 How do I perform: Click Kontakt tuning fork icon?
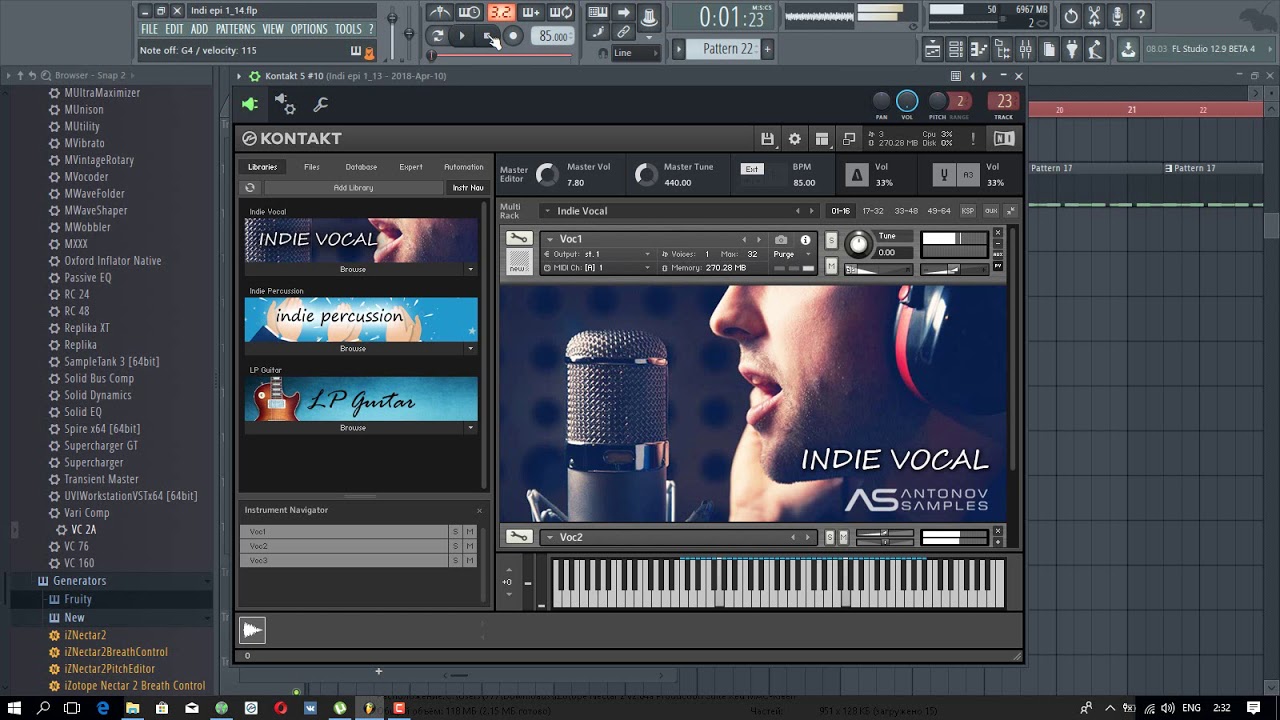943,175
